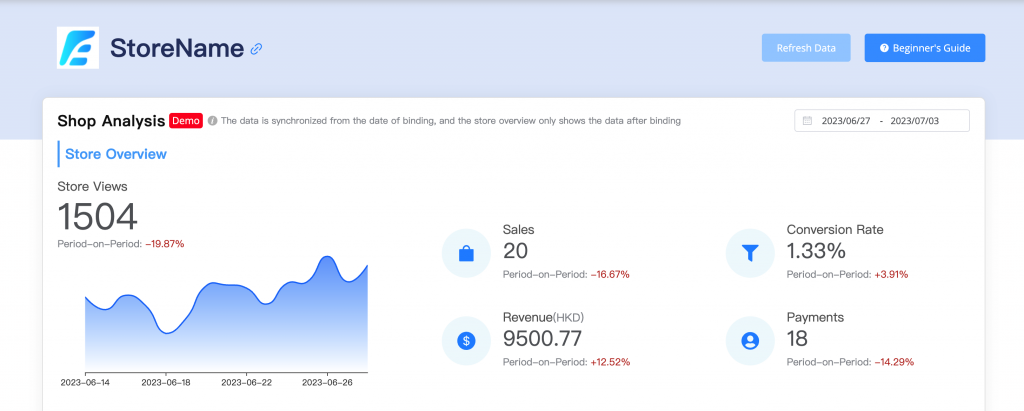Screen dimensions: 1024x411
Task: Click the red Demo badge
Action: 186,121
